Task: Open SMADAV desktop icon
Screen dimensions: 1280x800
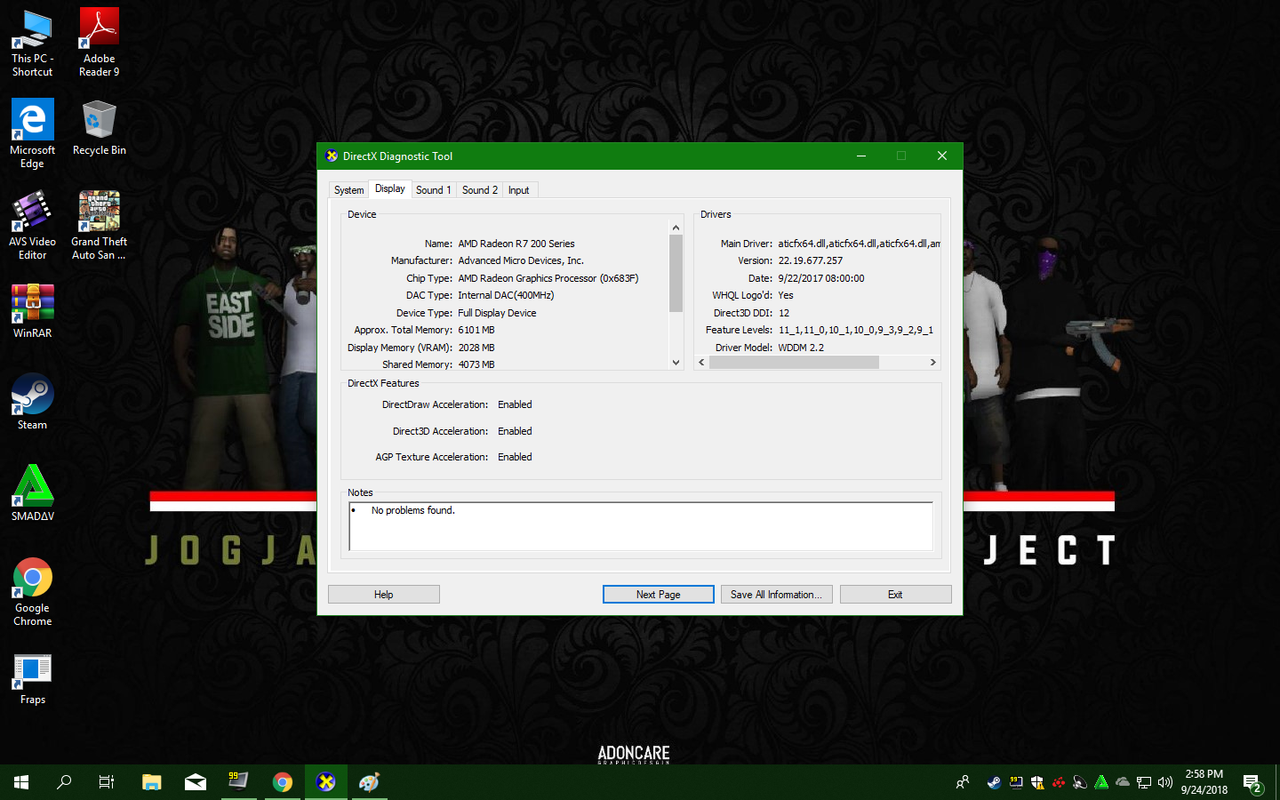Action: click(32, 493)
